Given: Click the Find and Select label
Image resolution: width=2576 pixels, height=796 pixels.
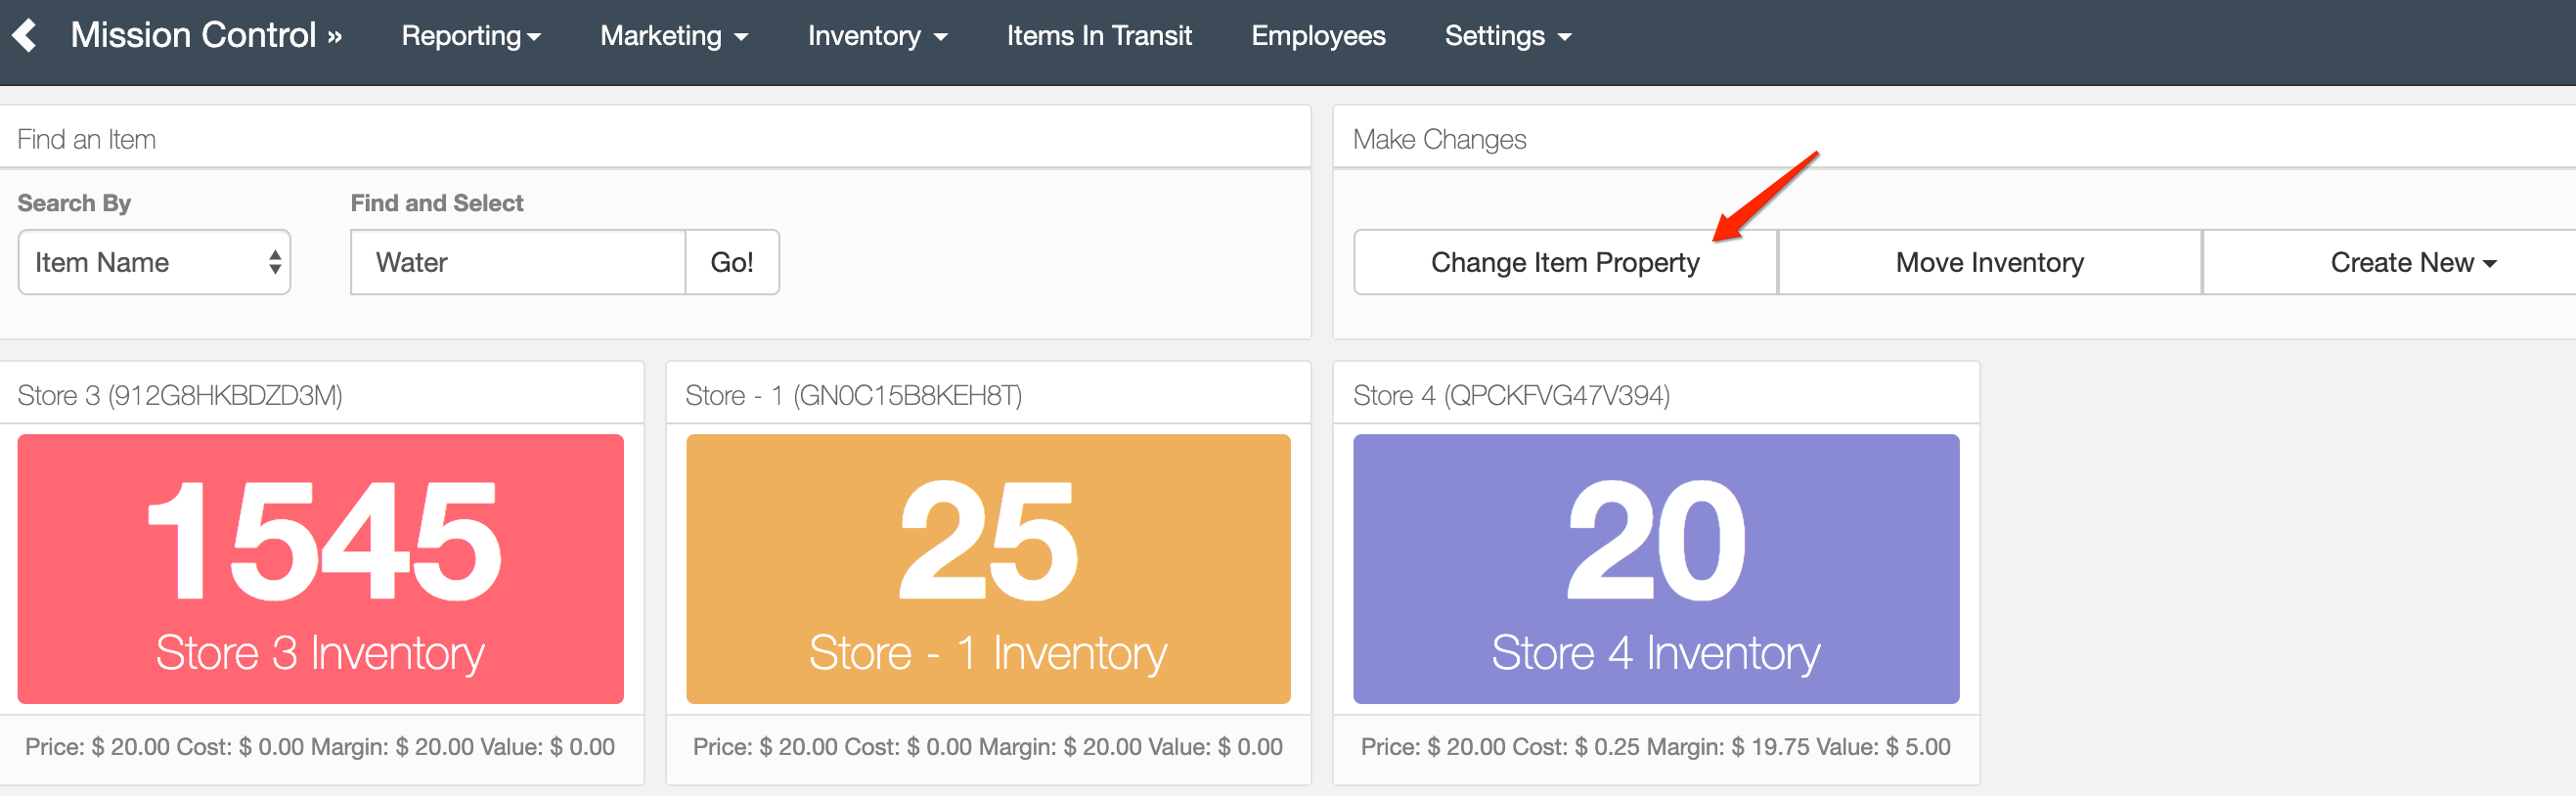Looking at the screenshot, I should [x=437, y=203].
